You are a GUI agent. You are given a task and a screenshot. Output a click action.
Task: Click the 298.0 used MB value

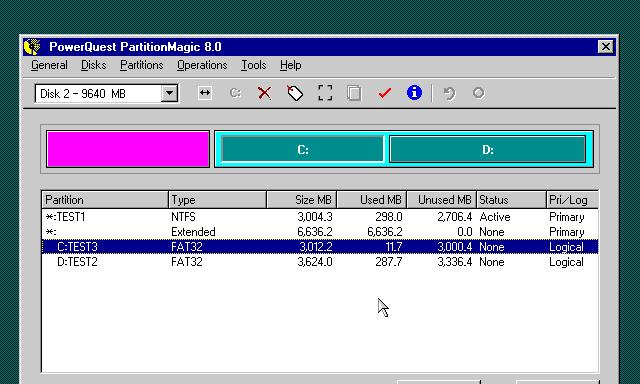[x=389, y=217]
